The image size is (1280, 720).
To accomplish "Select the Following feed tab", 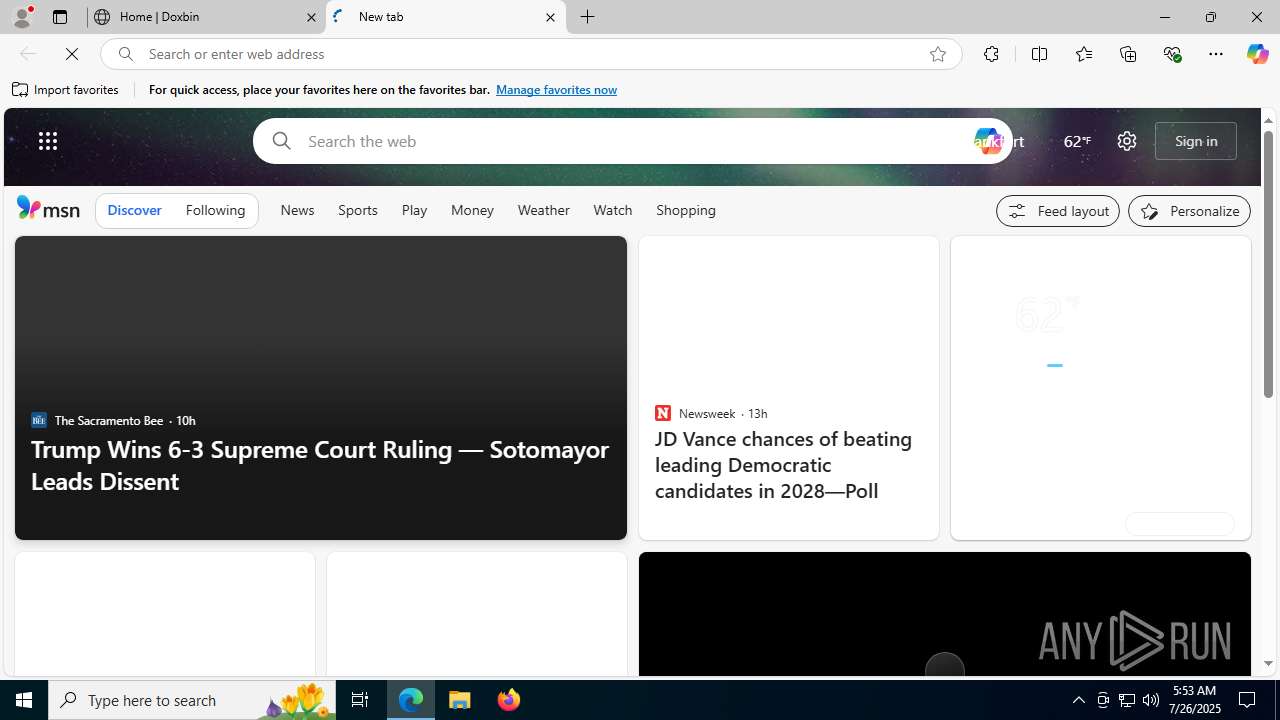I will coord(215,210).
